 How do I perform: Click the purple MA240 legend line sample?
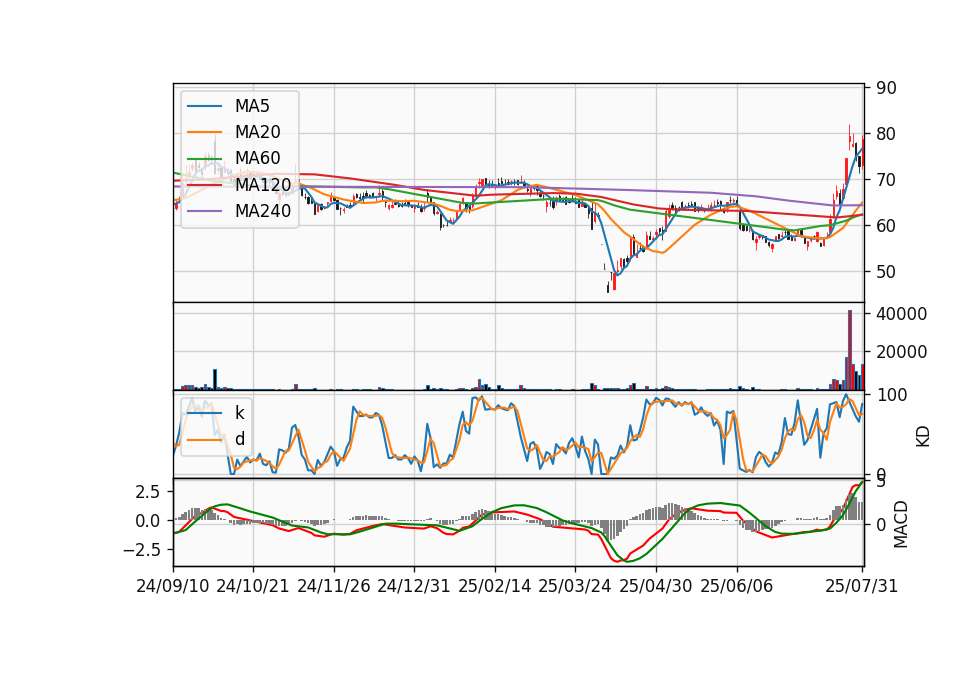point(204,211)
